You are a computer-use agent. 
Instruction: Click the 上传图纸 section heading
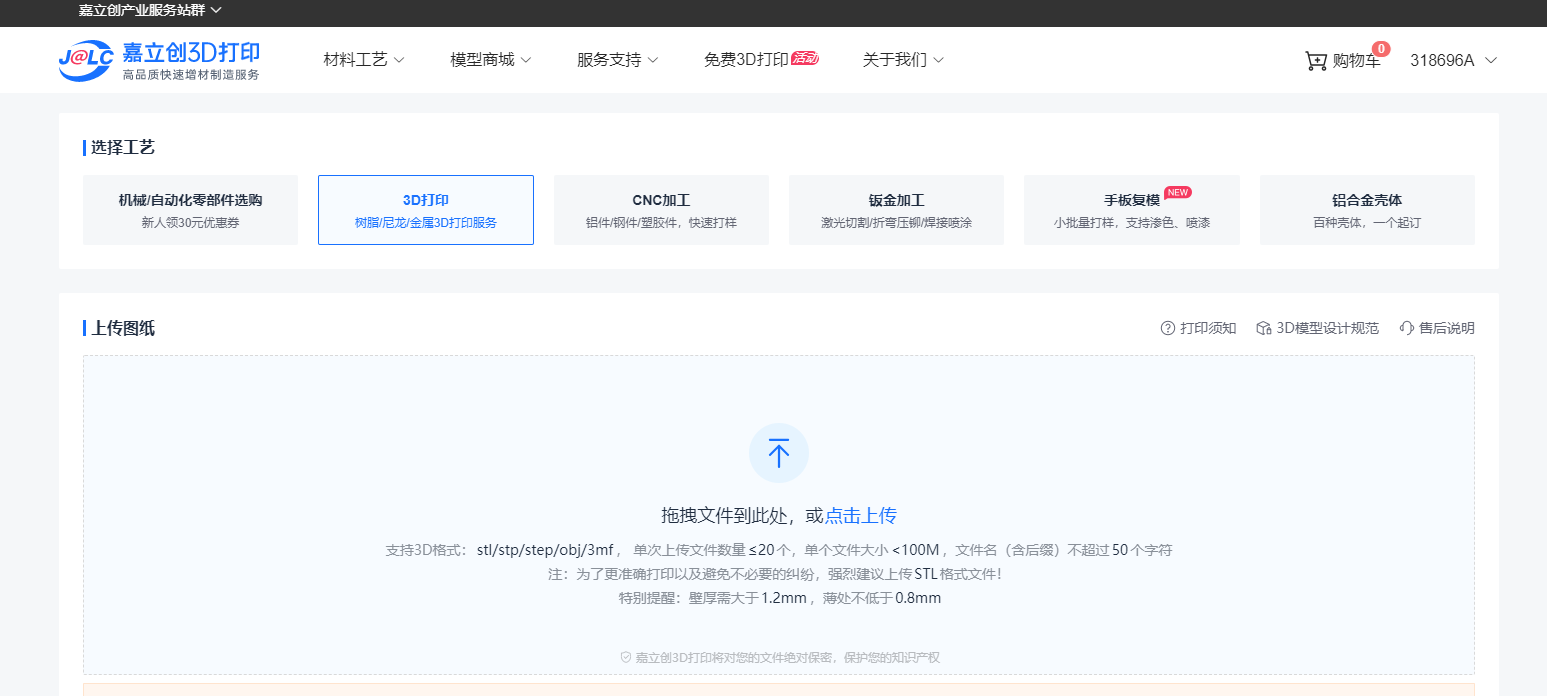123,328
